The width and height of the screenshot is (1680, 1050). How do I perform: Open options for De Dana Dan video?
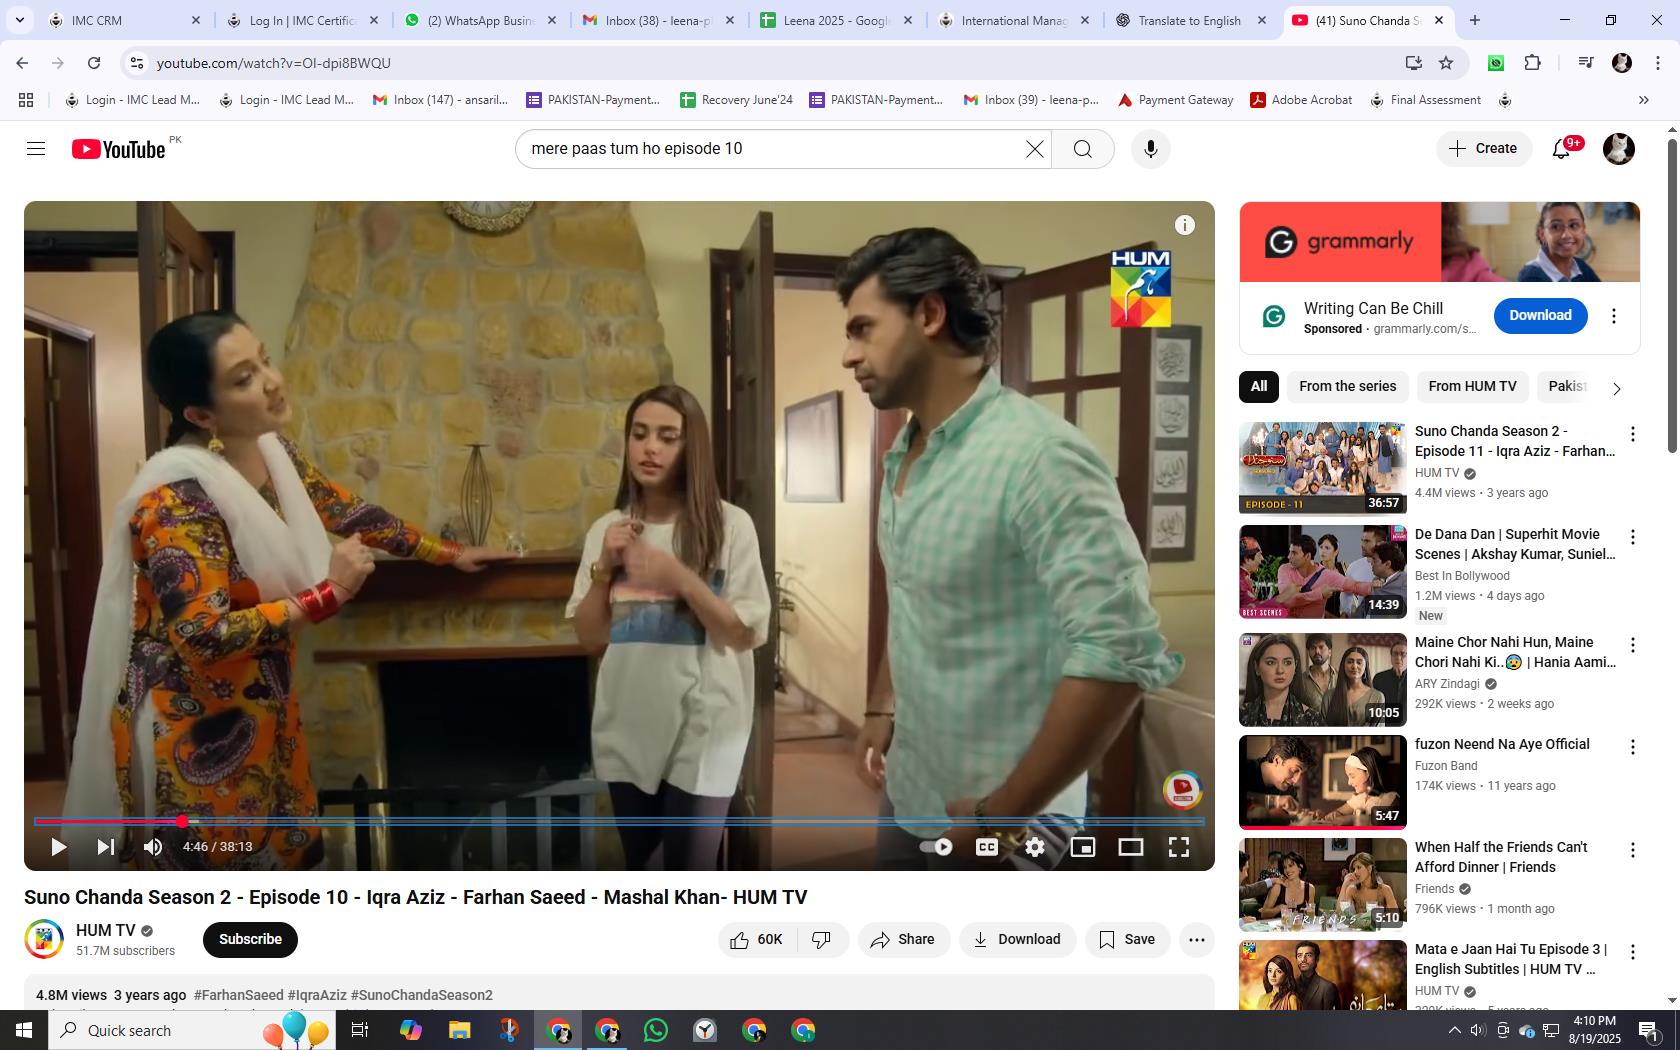click(x=1633, y=537)
